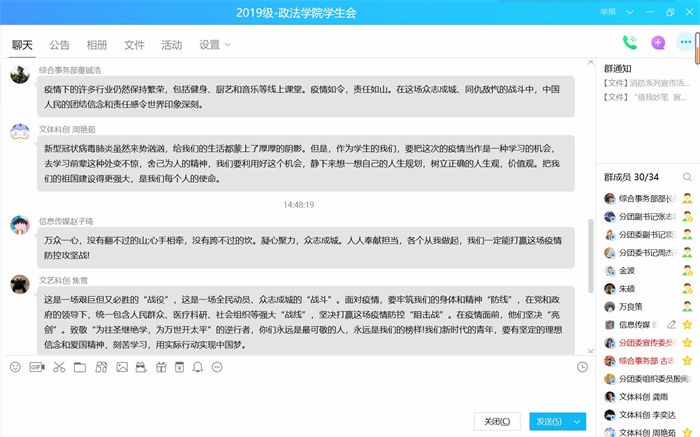Expand the 设置 dropdown tab
This screenshot has width=700, height=437.
point(214,45)
